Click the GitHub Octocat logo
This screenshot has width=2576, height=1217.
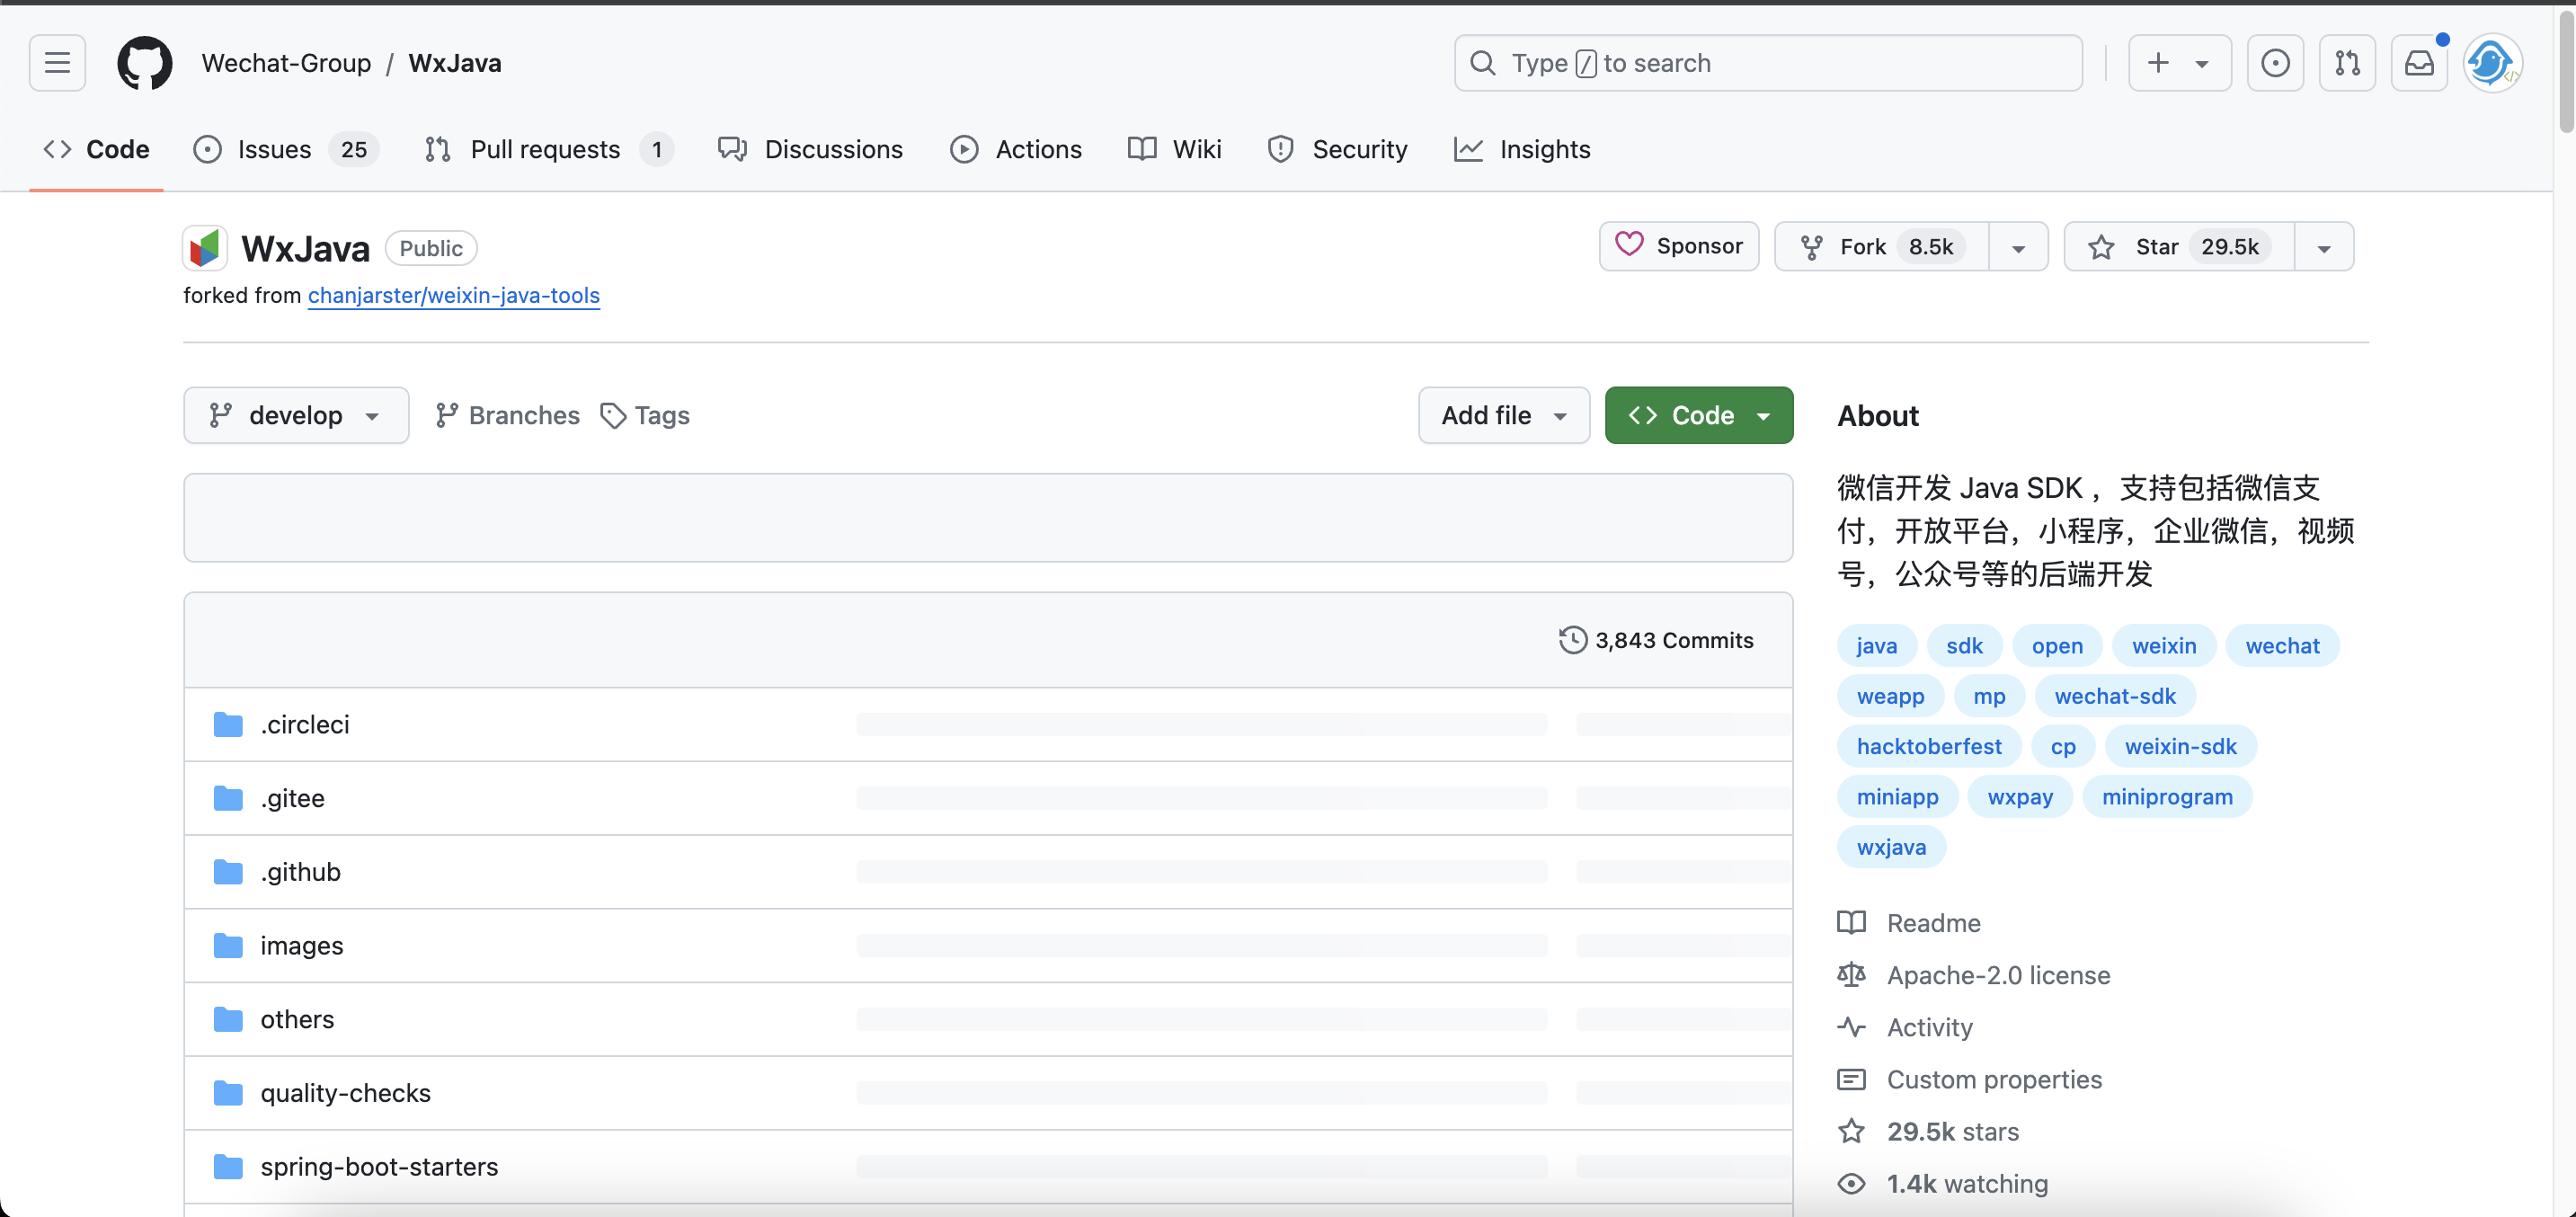145,63
